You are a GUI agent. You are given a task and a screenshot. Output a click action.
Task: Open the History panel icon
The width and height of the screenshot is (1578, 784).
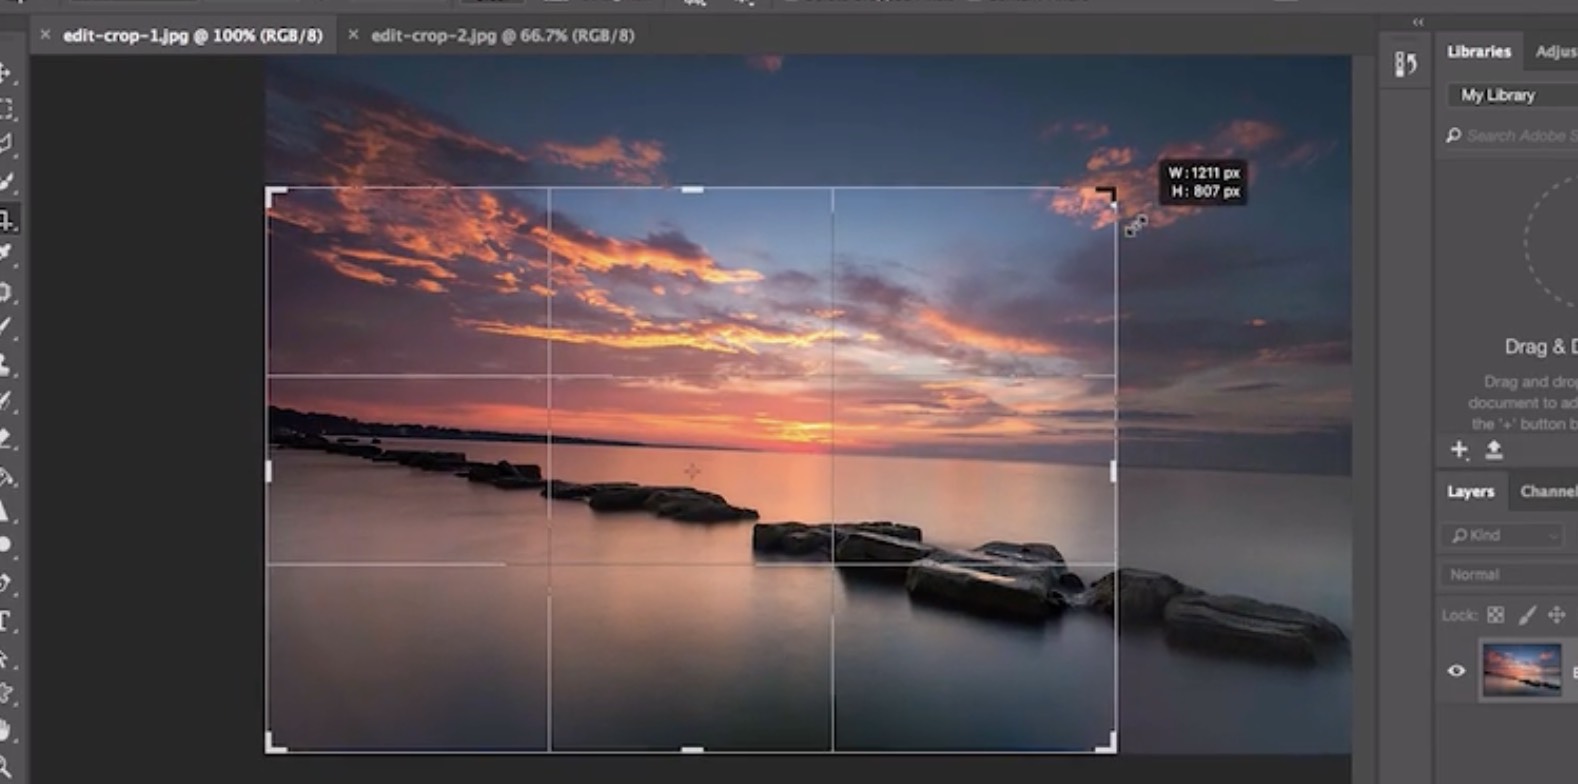click(1406, 64)
